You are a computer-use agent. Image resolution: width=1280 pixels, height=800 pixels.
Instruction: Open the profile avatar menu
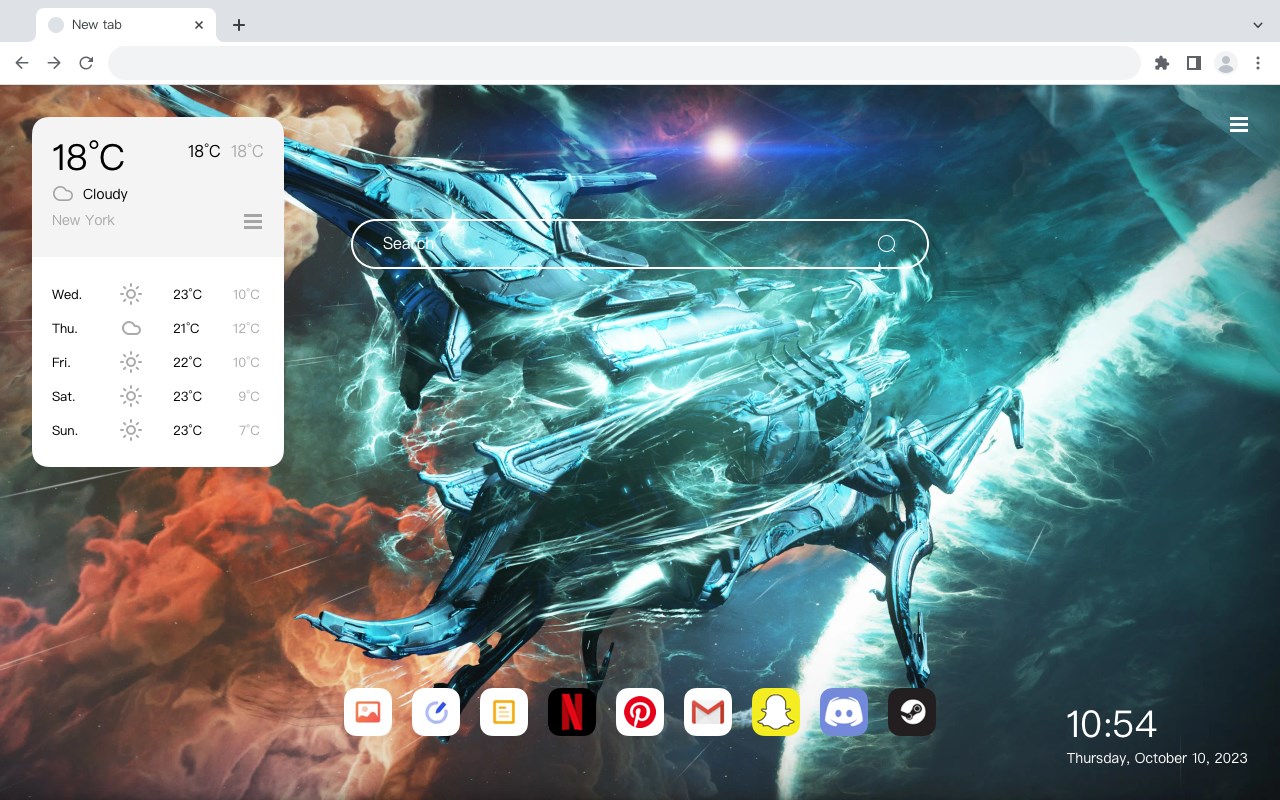click(x=1226, y=63)
